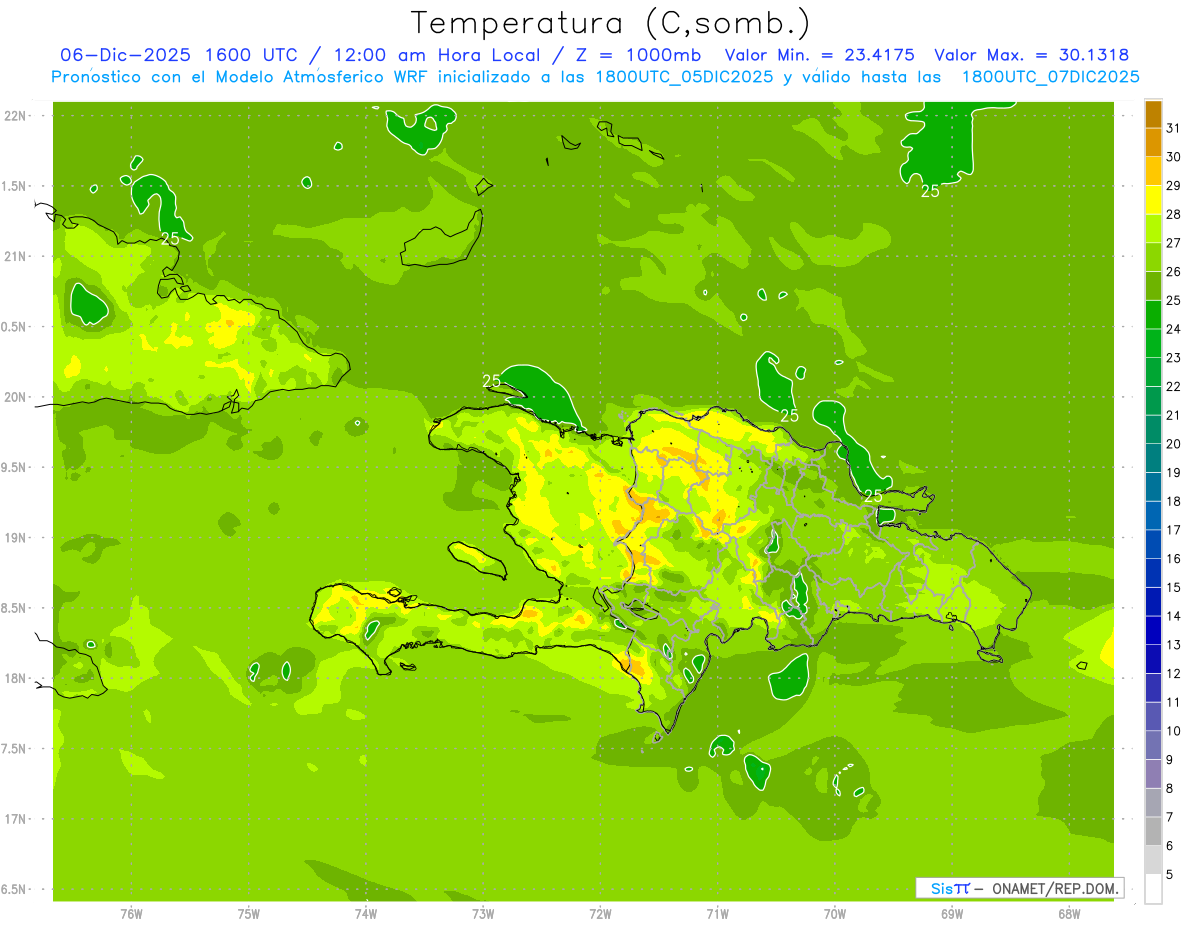Click the 75W longitude label
This screenshot has height=927, width=1200.
pos(249,913)
